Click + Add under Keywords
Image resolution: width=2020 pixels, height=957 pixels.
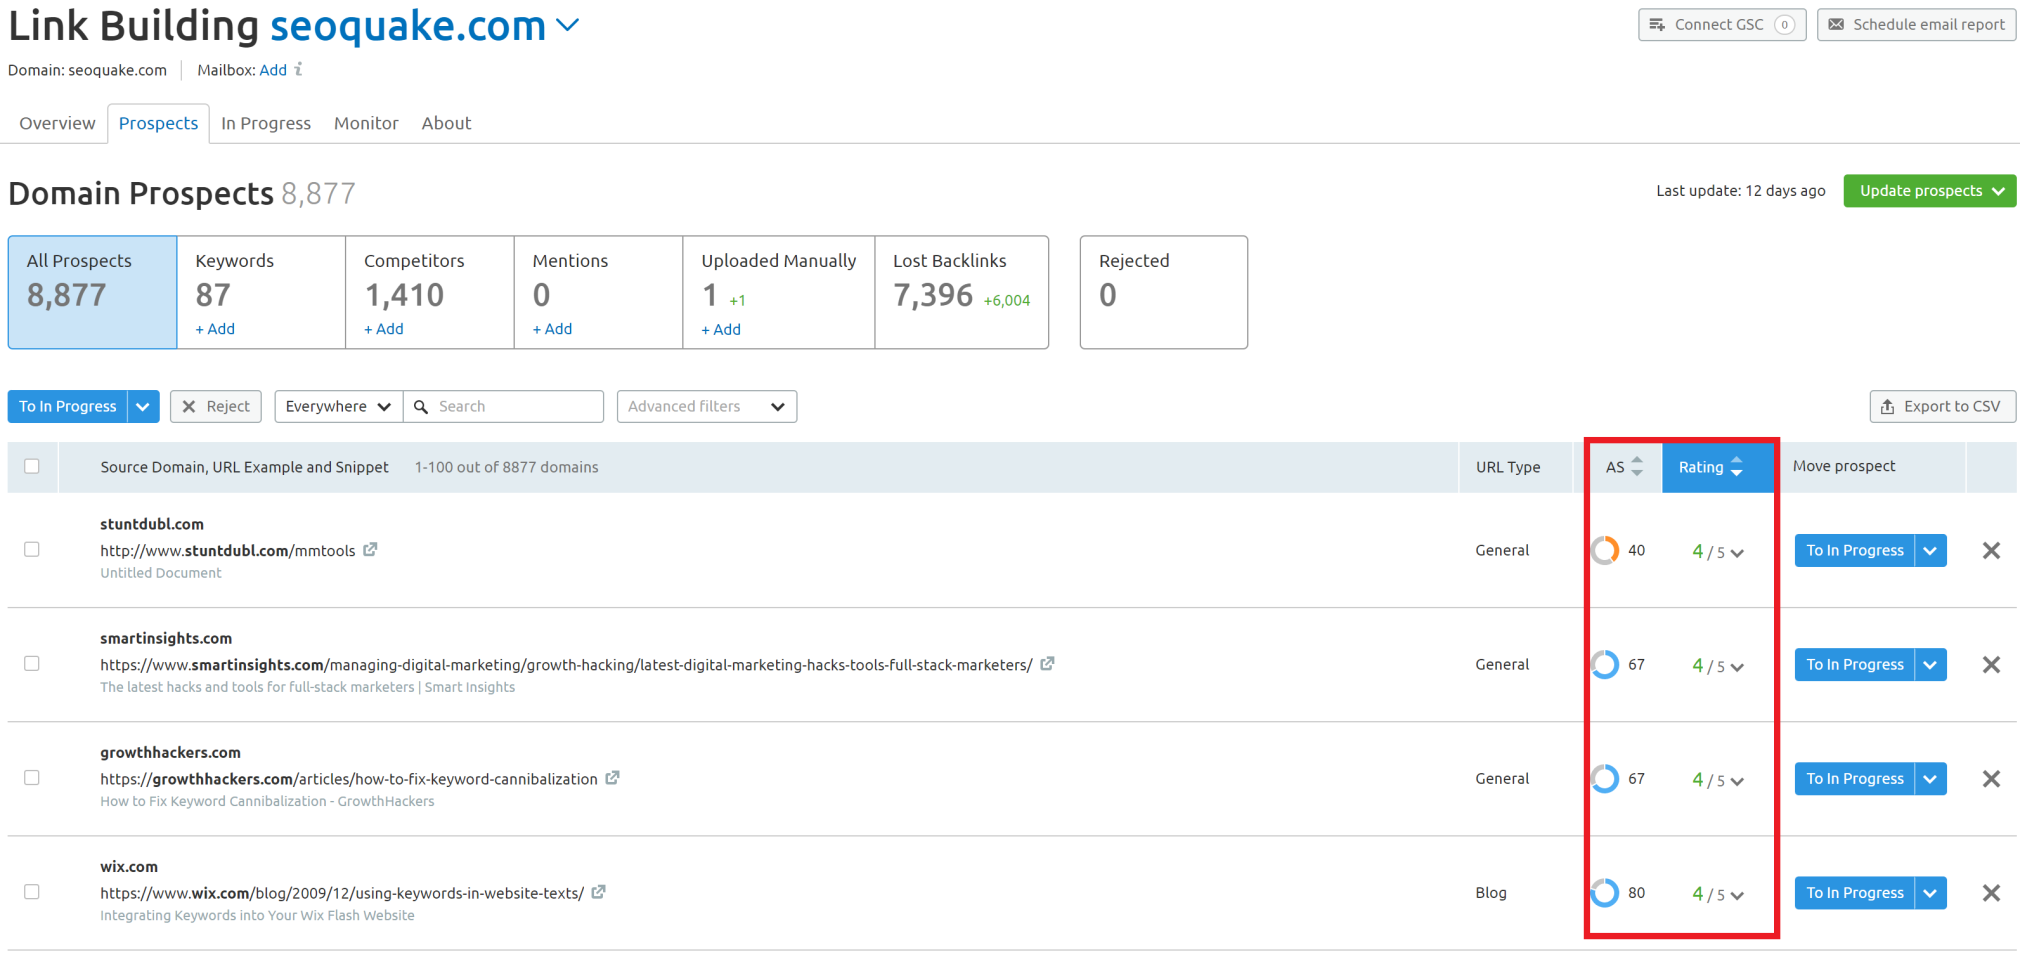215,329
